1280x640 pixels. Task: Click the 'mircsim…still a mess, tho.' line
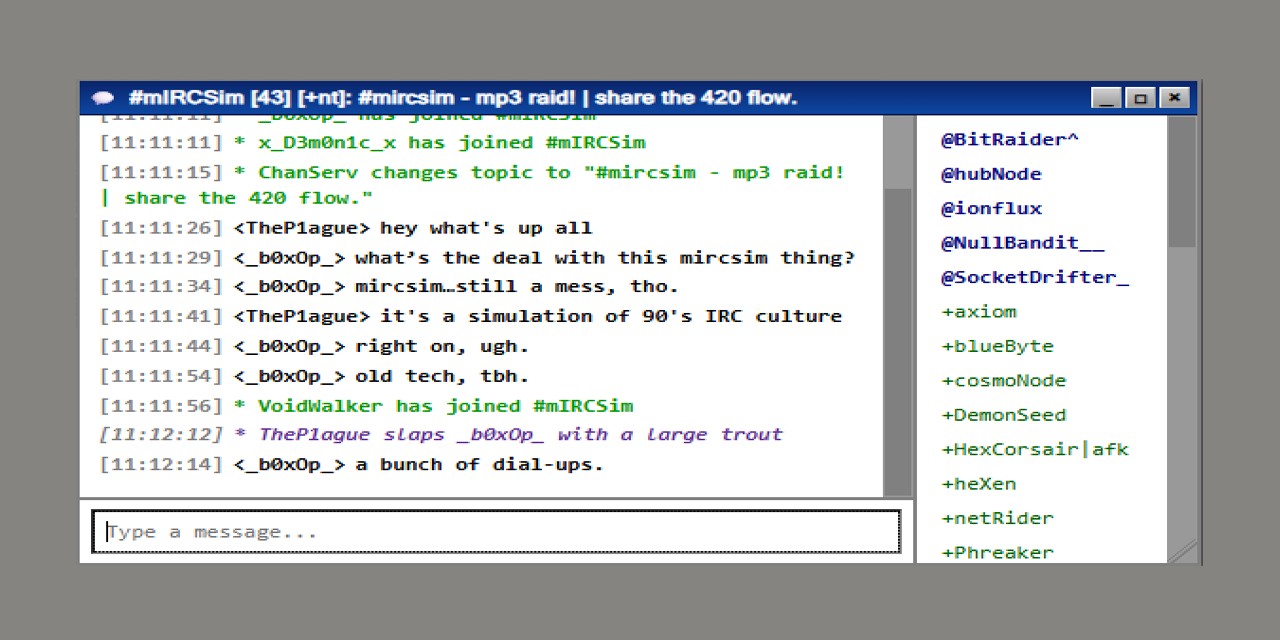[x=389, y=286]
